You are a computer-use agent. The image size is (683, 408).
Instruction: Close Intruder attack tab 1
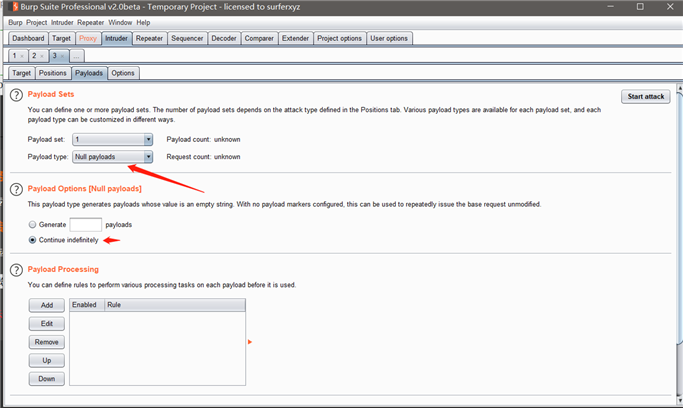[22, 56]
